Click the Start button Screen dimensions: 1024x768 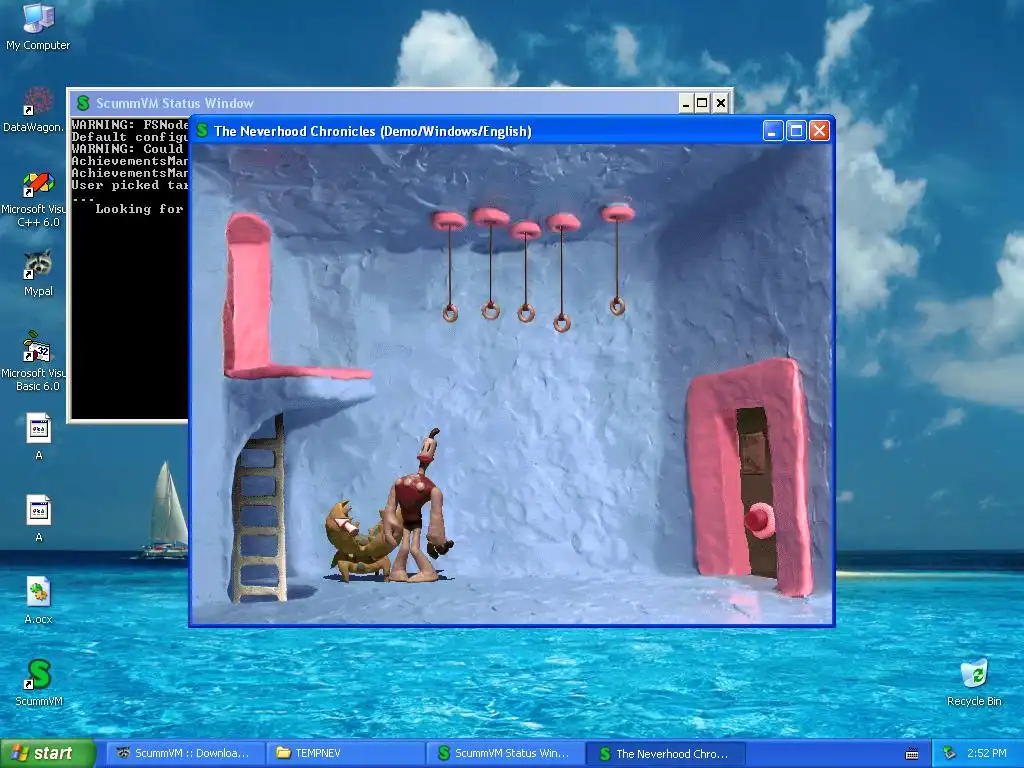(x=47, y=753)
